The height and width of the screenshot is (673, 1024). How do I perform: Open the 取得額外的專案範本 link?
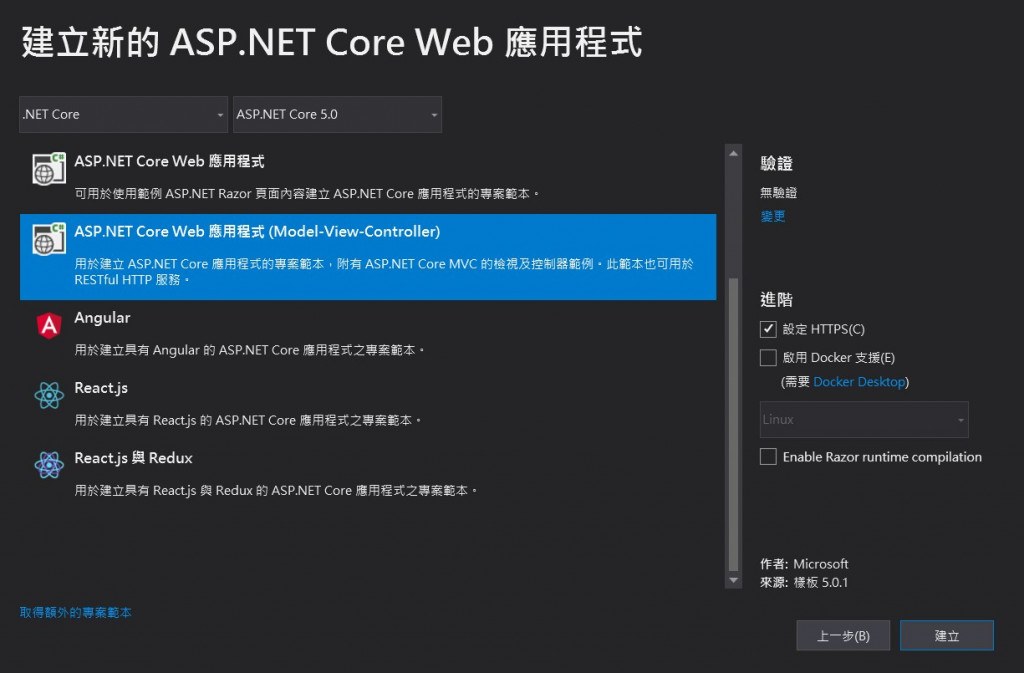[x=76, y=612]
